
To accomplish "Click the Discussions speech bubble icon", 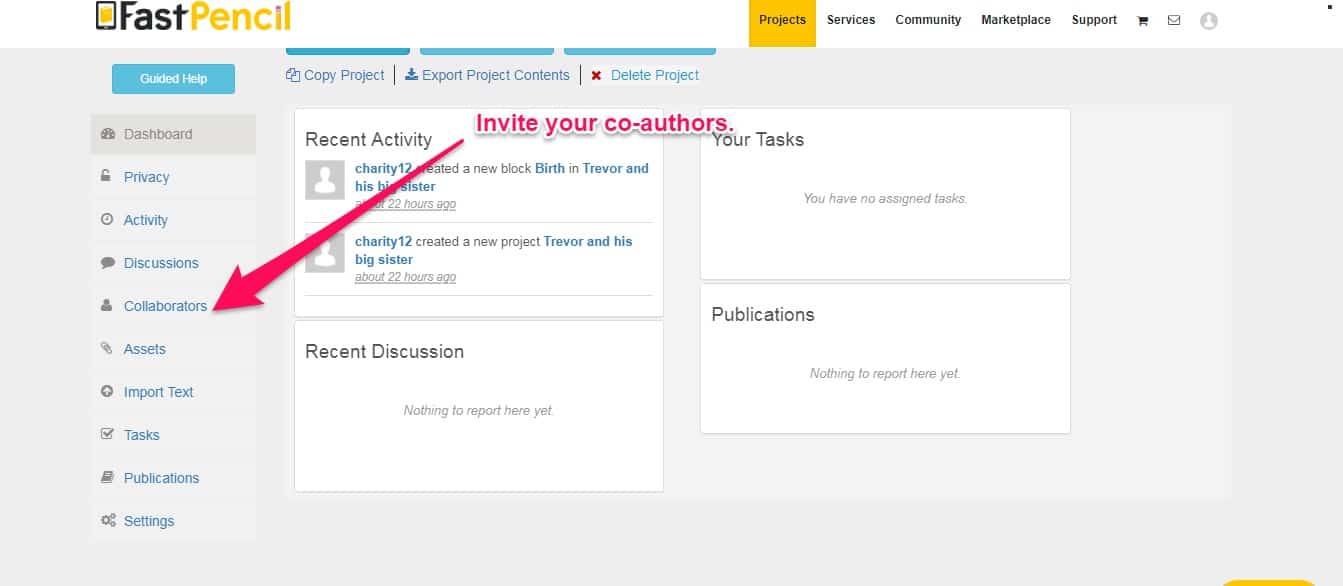I will tap(107, 263).
